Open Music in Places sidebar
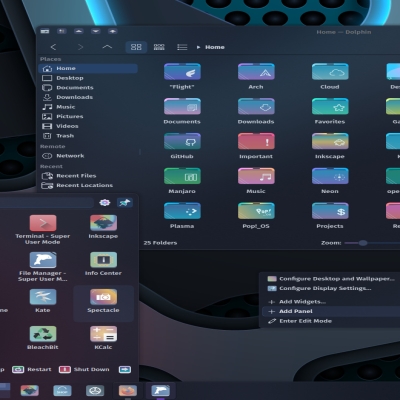The width and height of the screenshot is (400, 400). coord(88,107)
